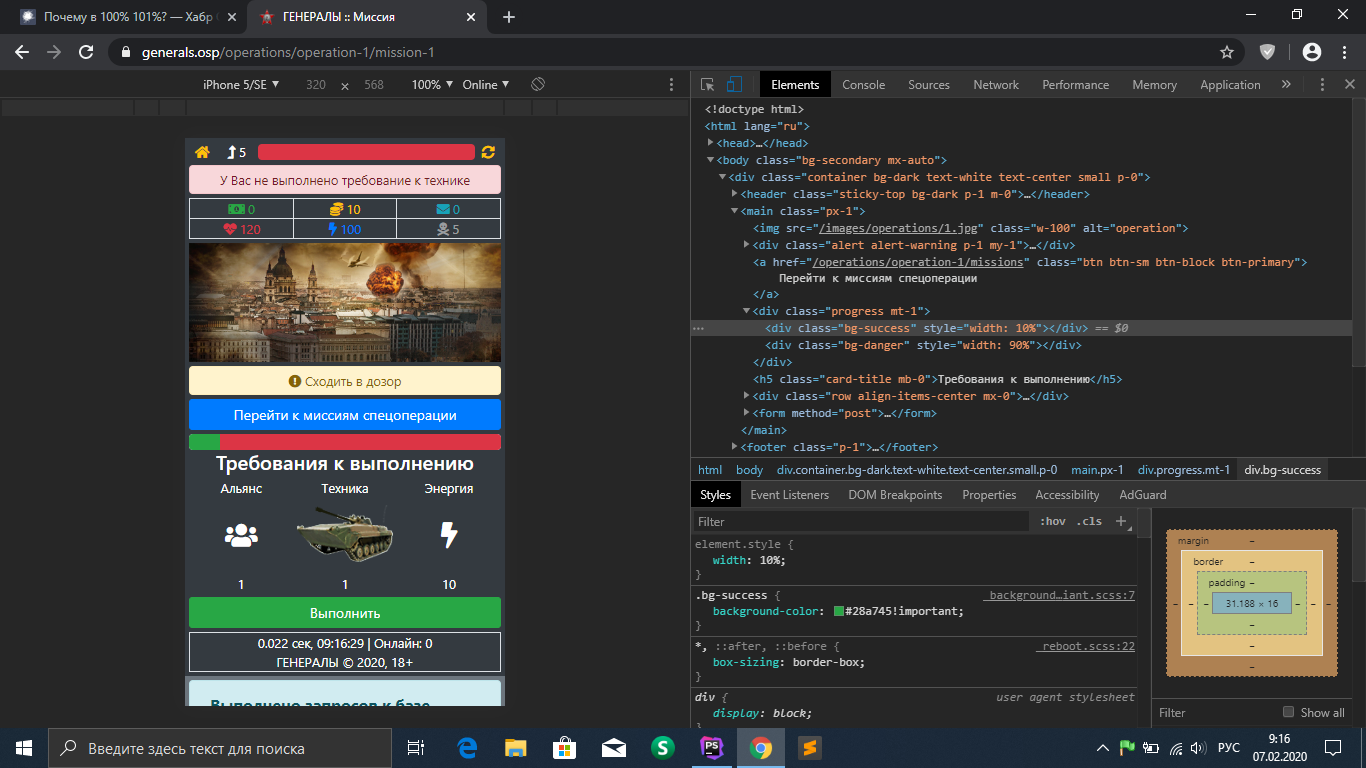Click the armored vehicle technique image
This screenshot has height=768, width=1366.
pos(345,535)
